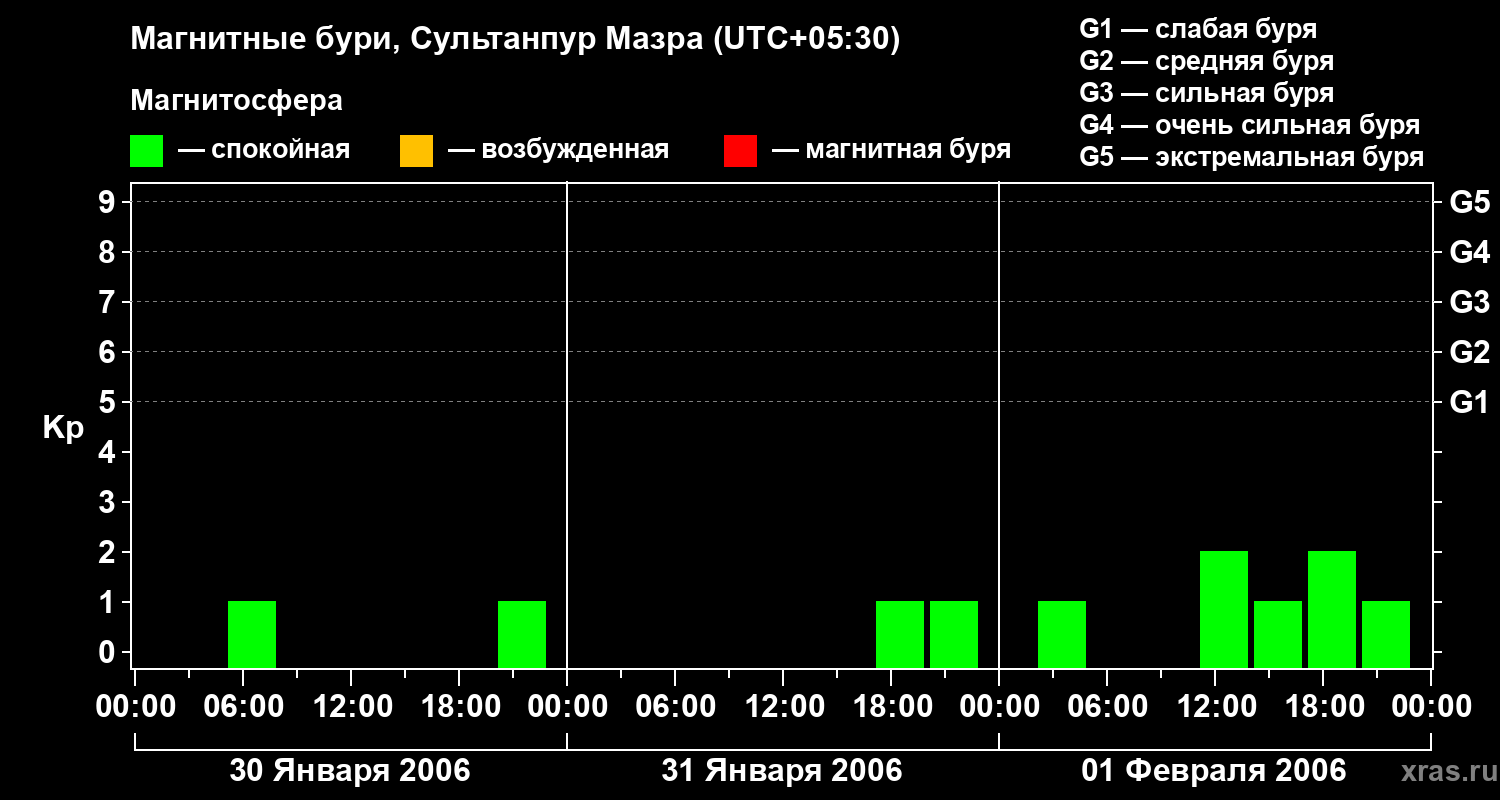Click the Kp 1 bar just before midnight 31 January
Image resolution: width=1500 pixels, height=800 pixels.
pos(954,634)
